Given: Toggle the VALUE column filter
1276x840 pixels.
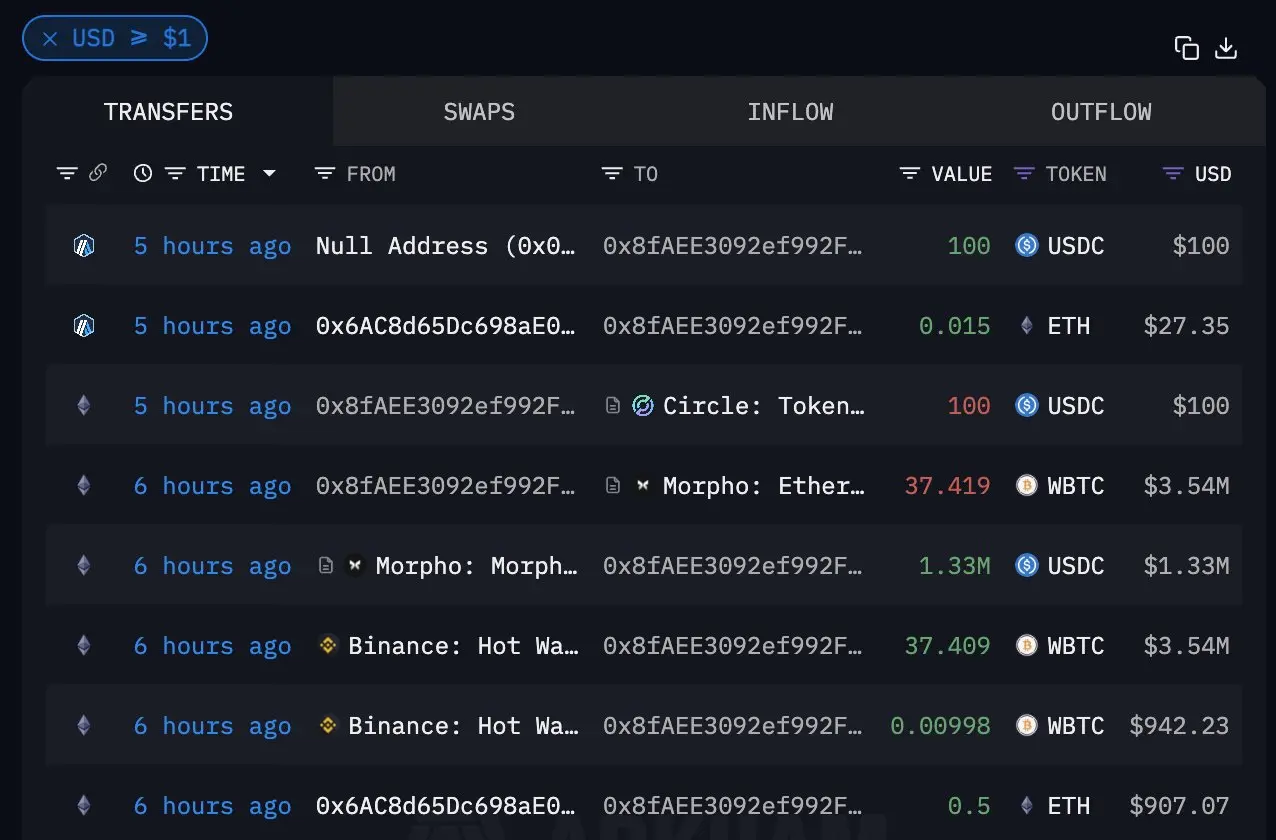Looking at the screenshot, I should [x=909, y=174].
